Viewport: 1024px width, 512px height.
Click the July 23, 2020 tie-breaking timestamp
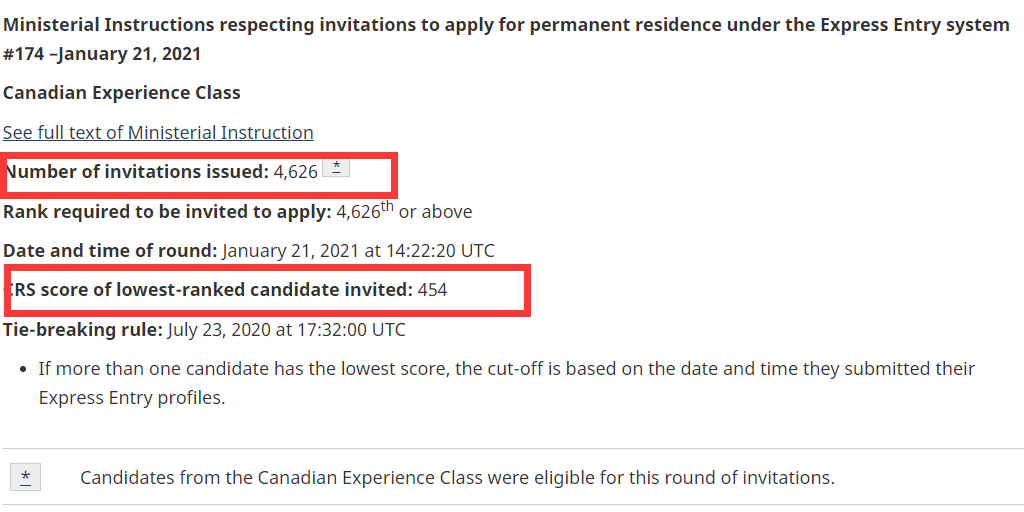point(286,329)
